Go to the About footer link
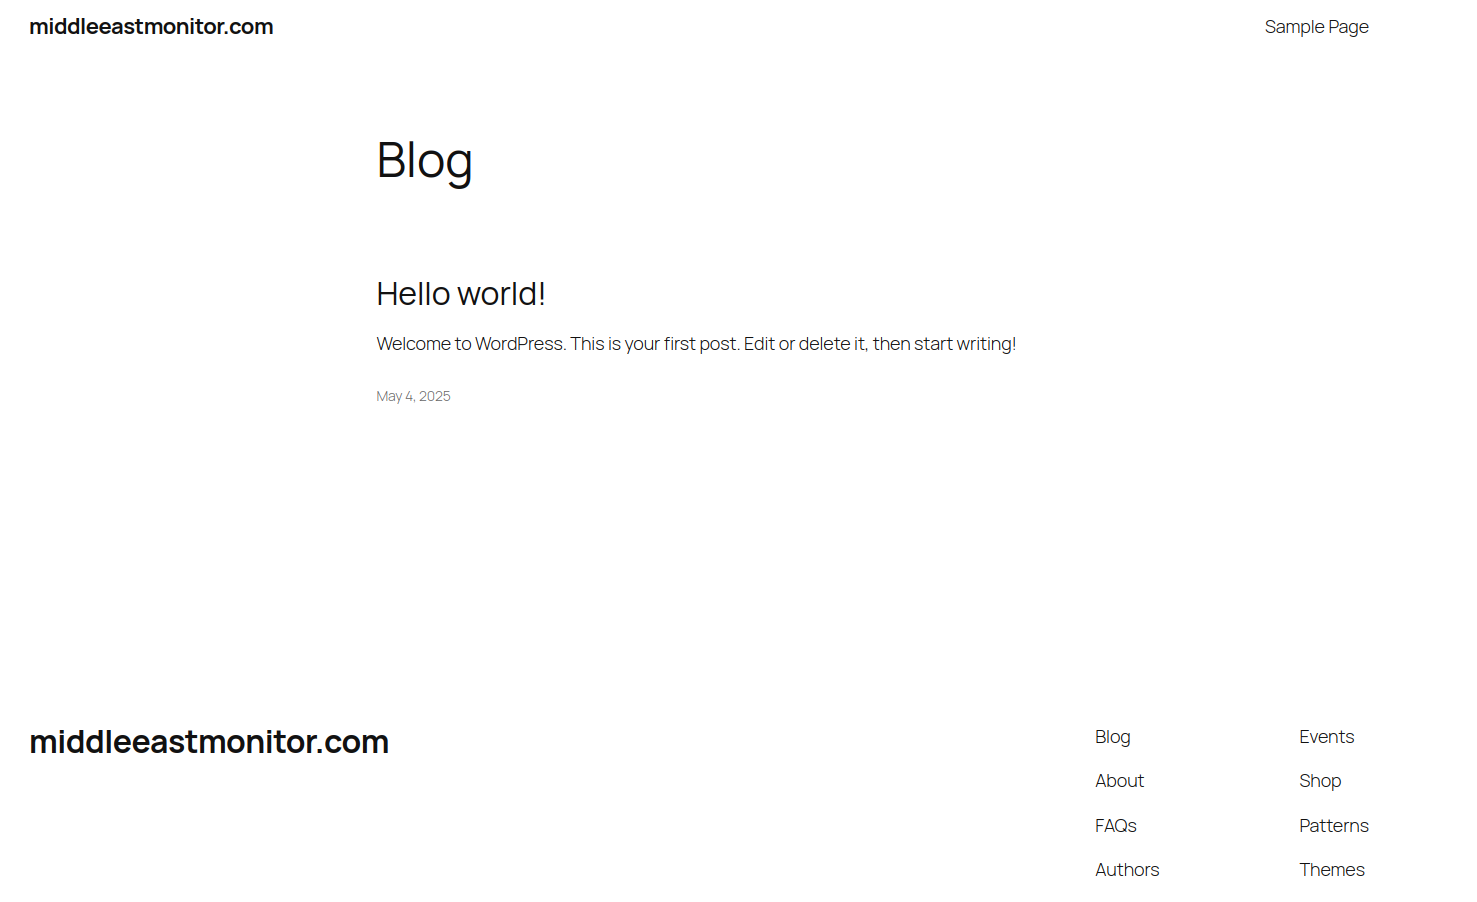1477x902 pixels. pyautogui.click(x=1119, y=781)
